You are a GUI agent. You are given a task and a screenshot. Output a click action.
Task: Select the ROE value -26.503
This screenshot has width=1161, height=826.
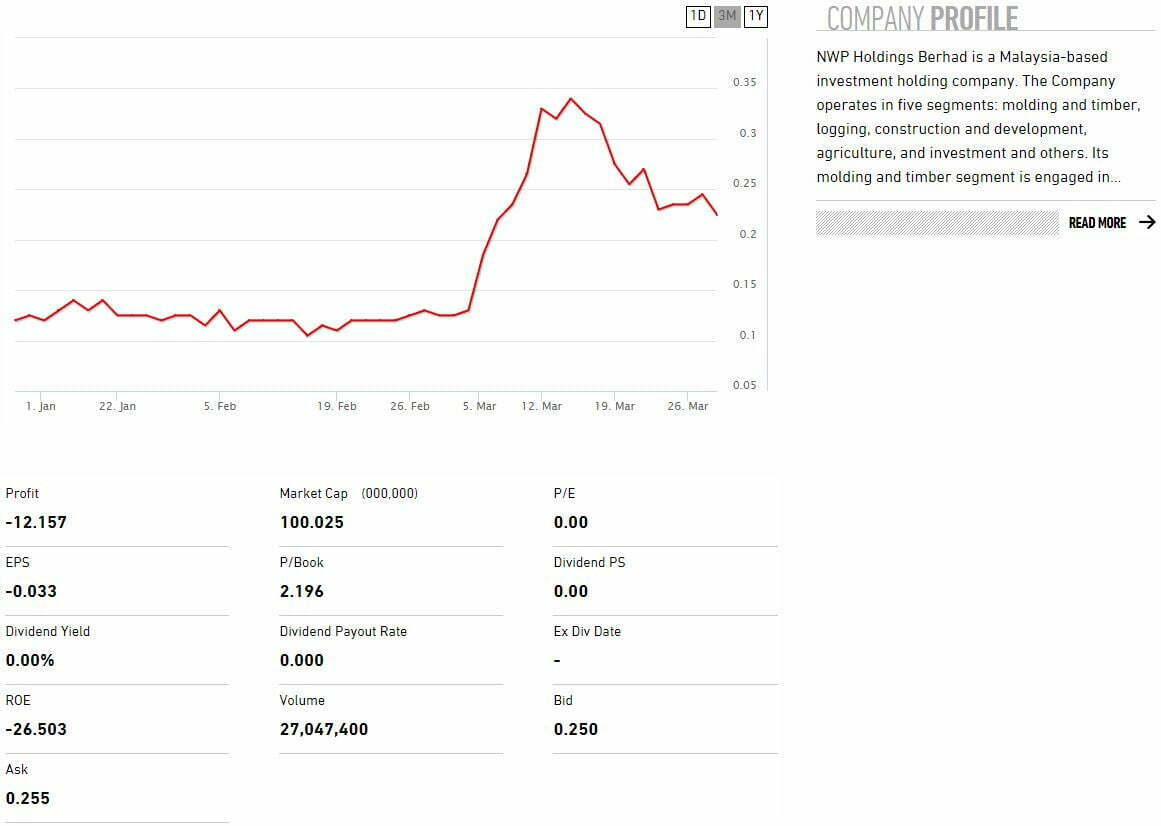[36, 729]
